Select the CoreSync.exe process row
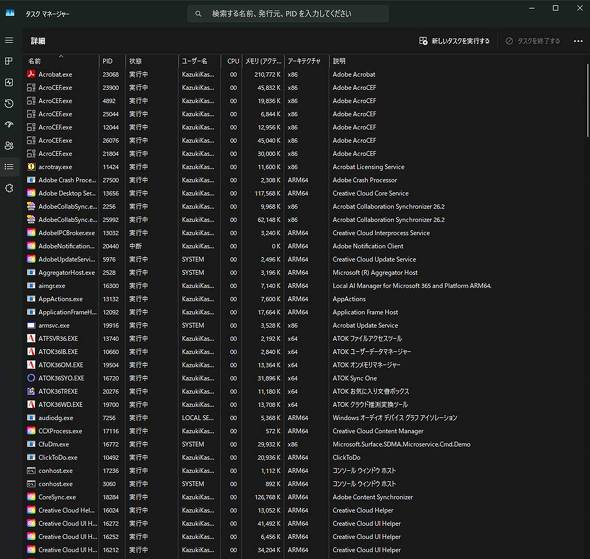The height and width of the screenshot is (559, 590). pos(305,497)
